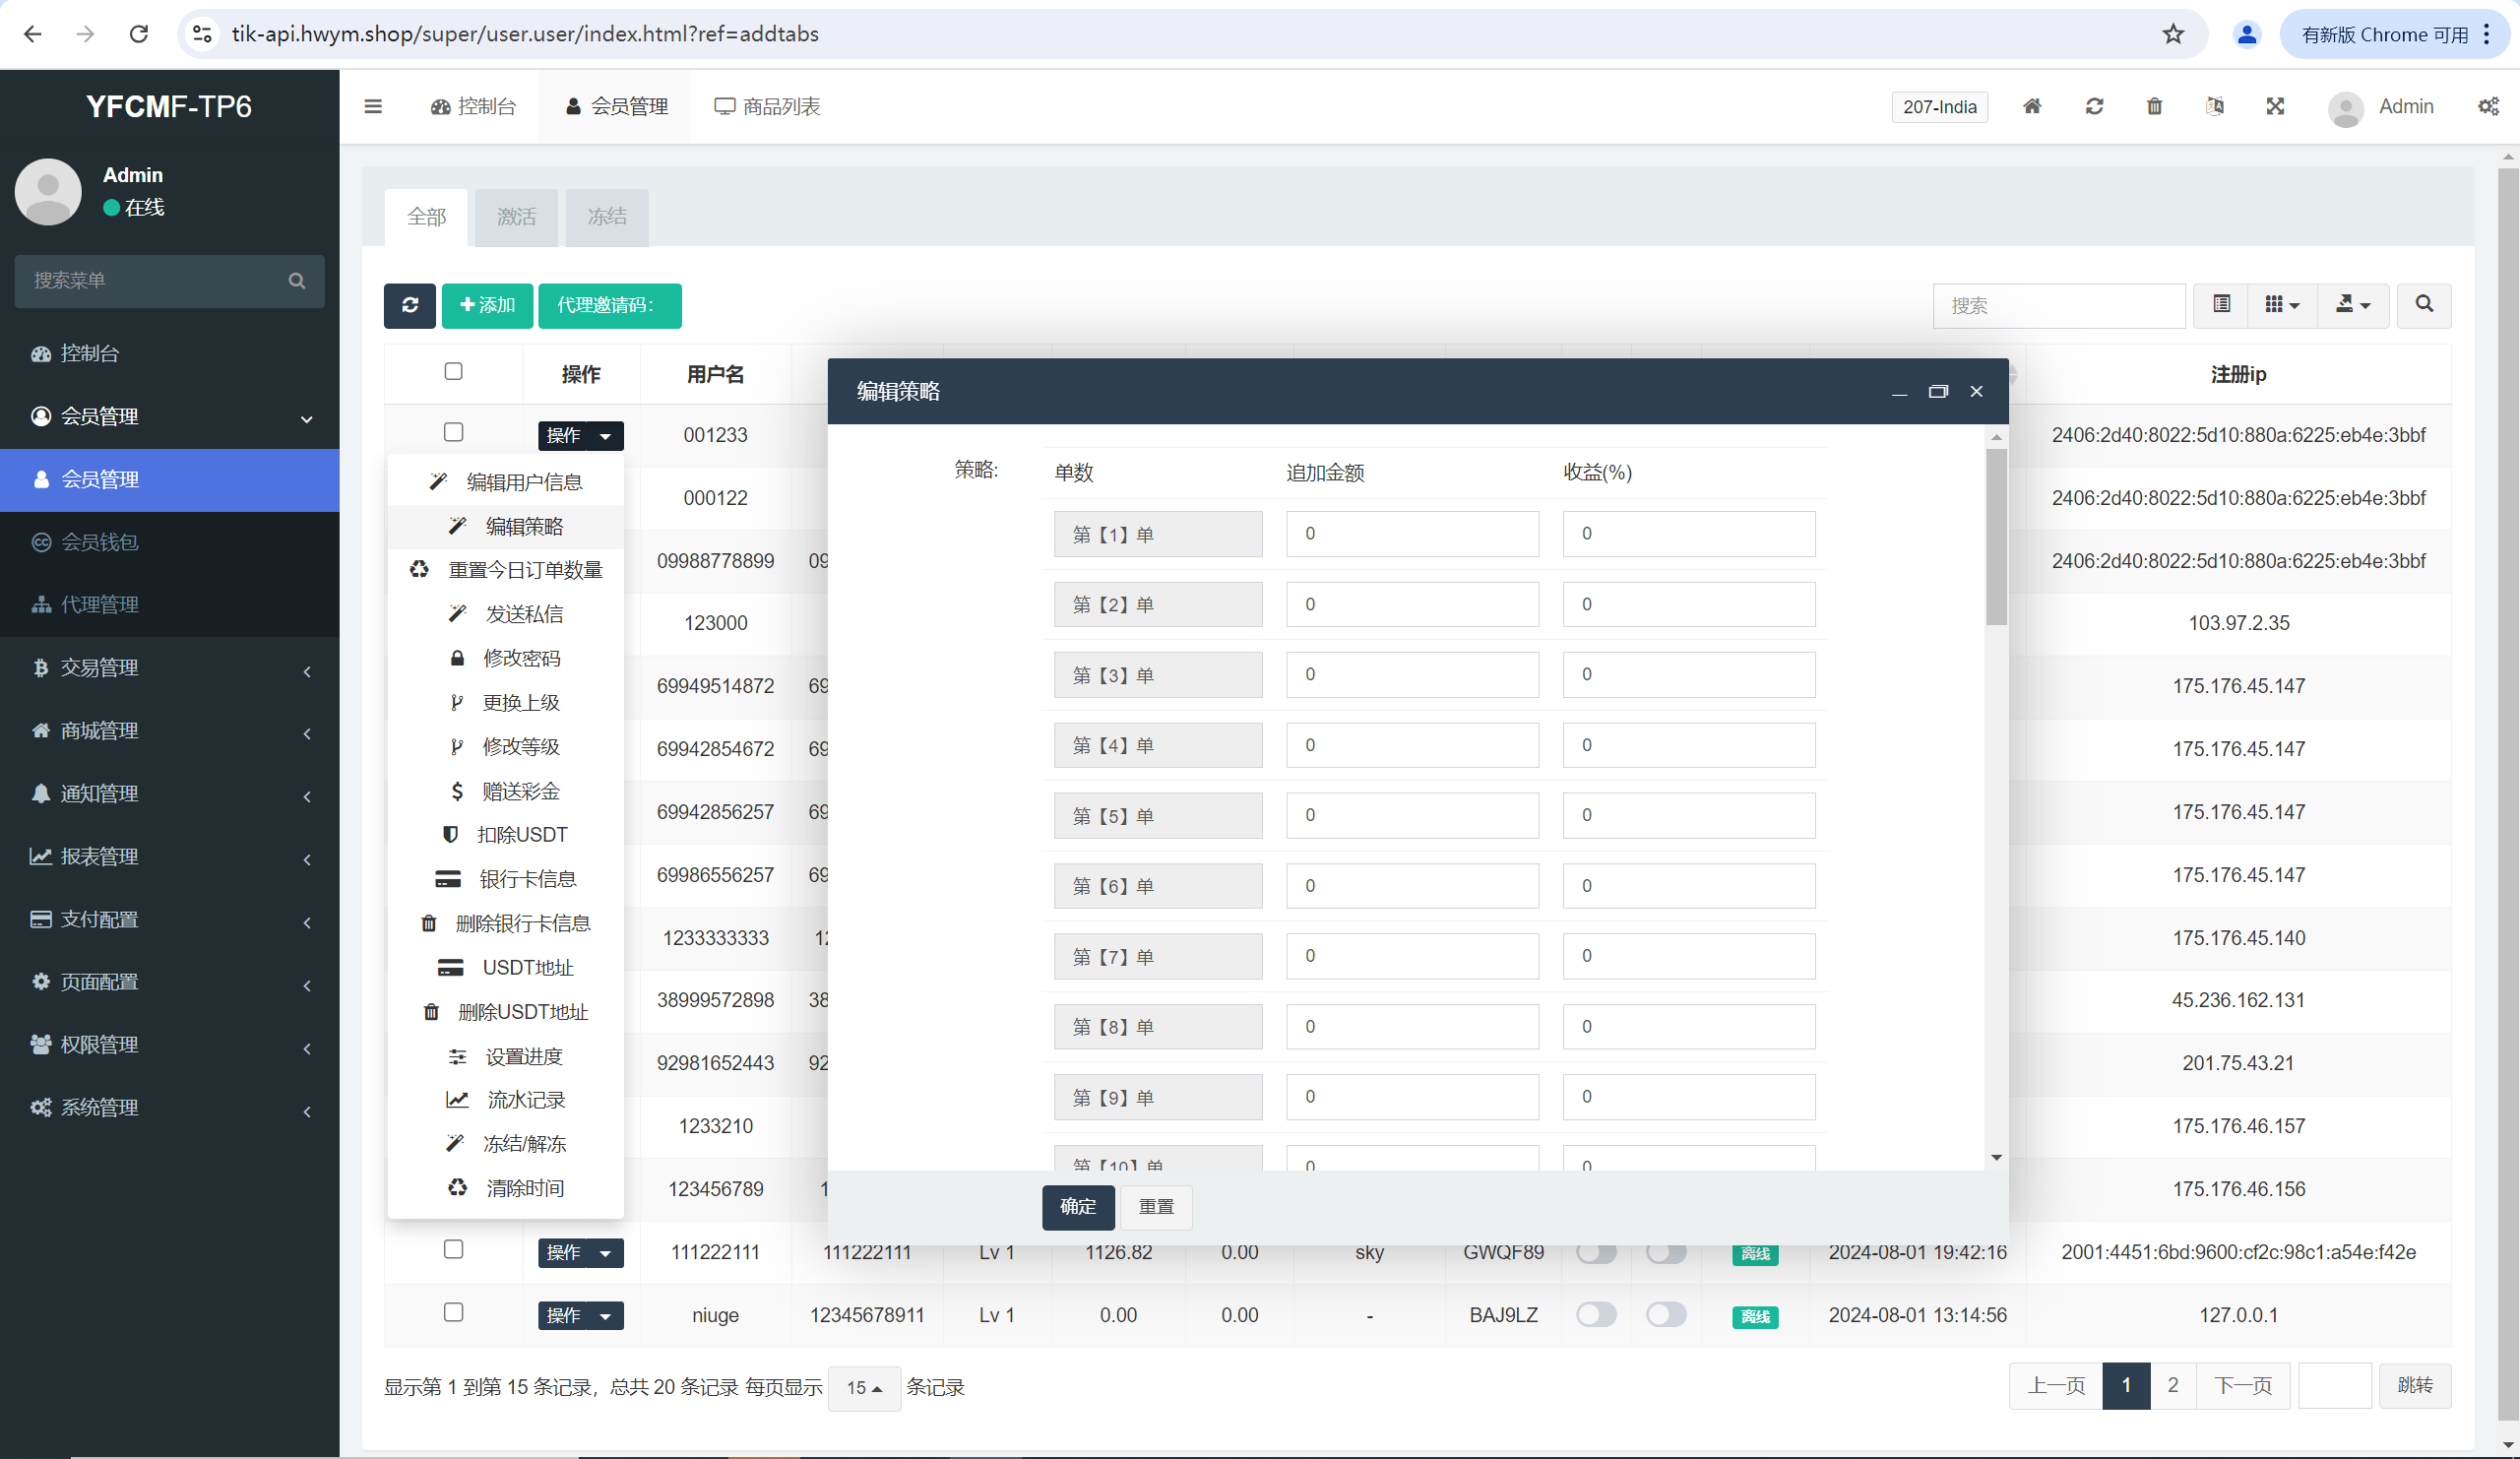Click the table toggle view icon
The width and height of the screenshot is (2520, 1459).
tap(2221, 304)
